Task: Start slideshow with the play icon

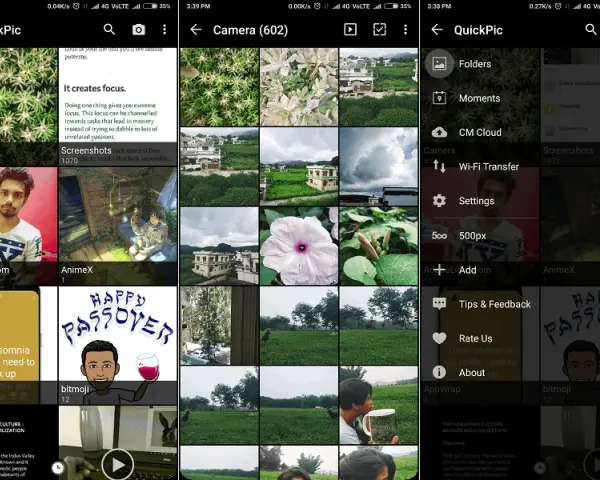Action: 350,29
